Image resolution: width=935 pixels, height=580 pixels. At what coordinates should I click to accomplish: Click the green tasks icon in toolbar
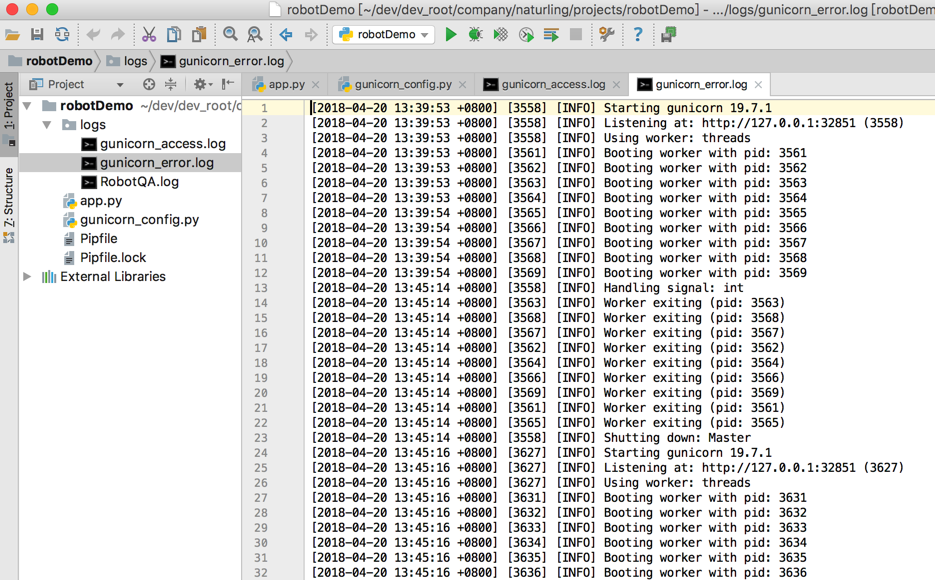[x=668, y=35]
